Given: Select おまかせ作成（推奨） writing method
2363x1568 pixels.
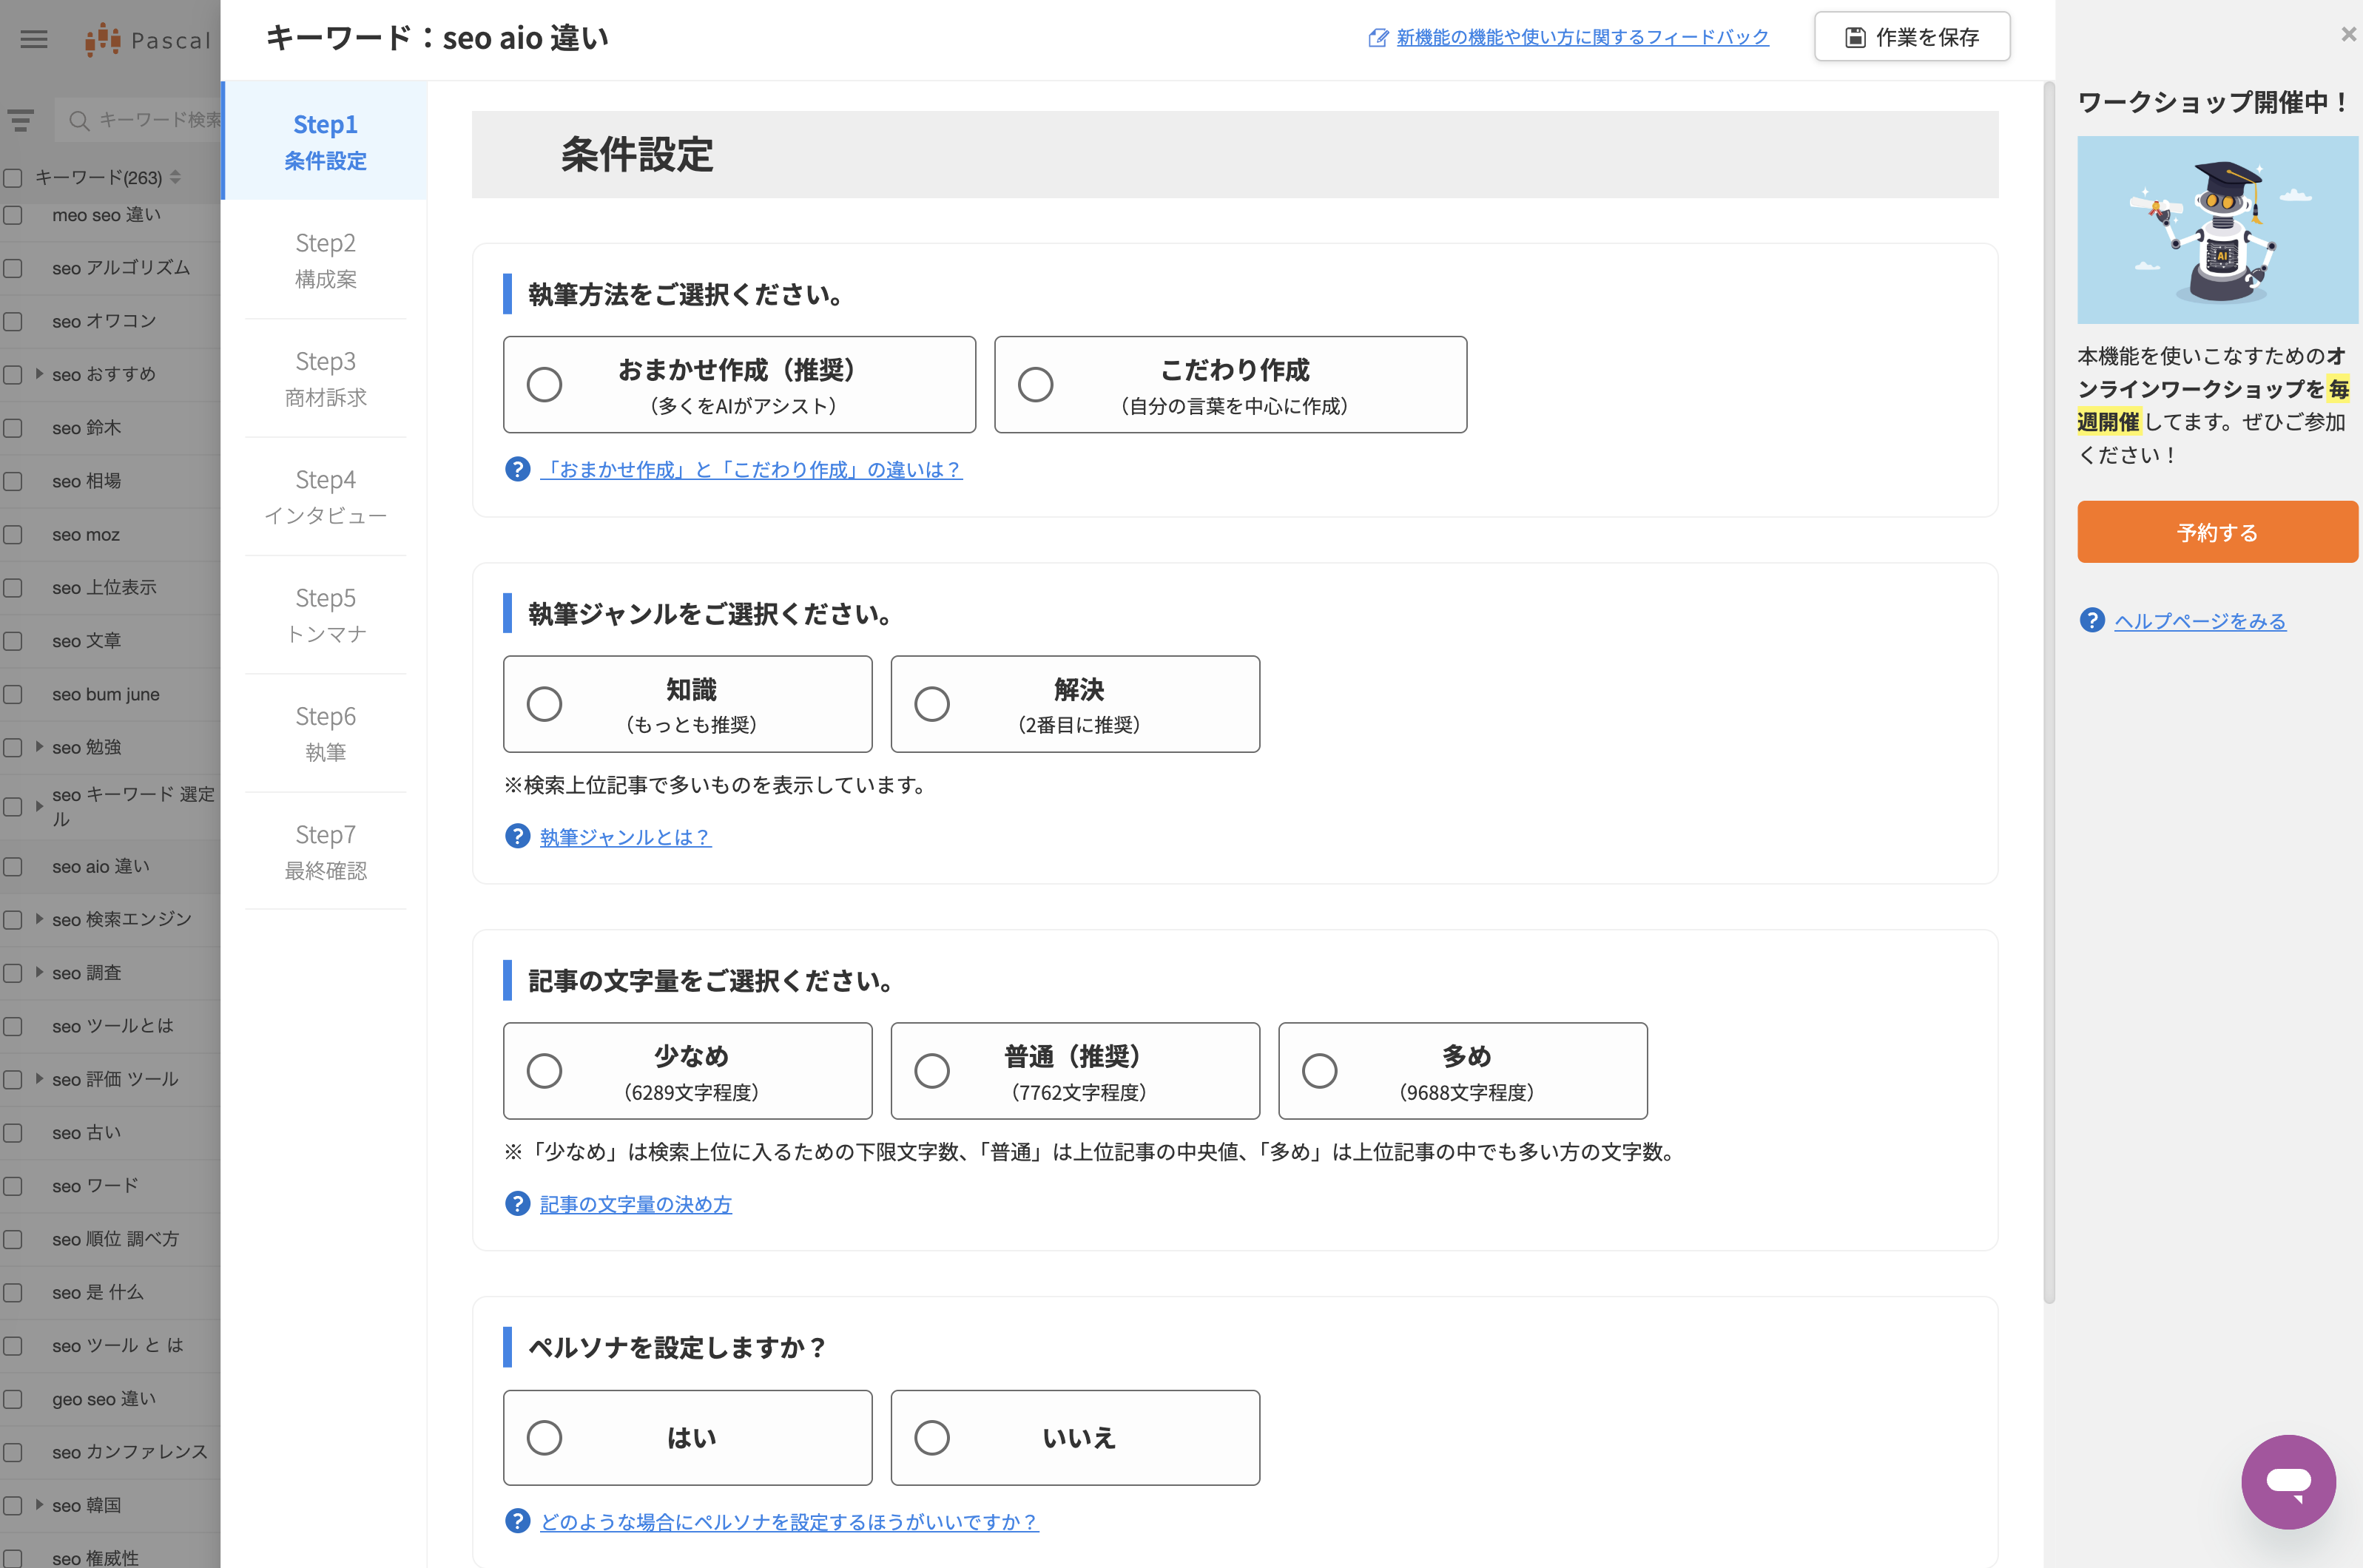Looking at the screenshot, I should pos(739,384).
